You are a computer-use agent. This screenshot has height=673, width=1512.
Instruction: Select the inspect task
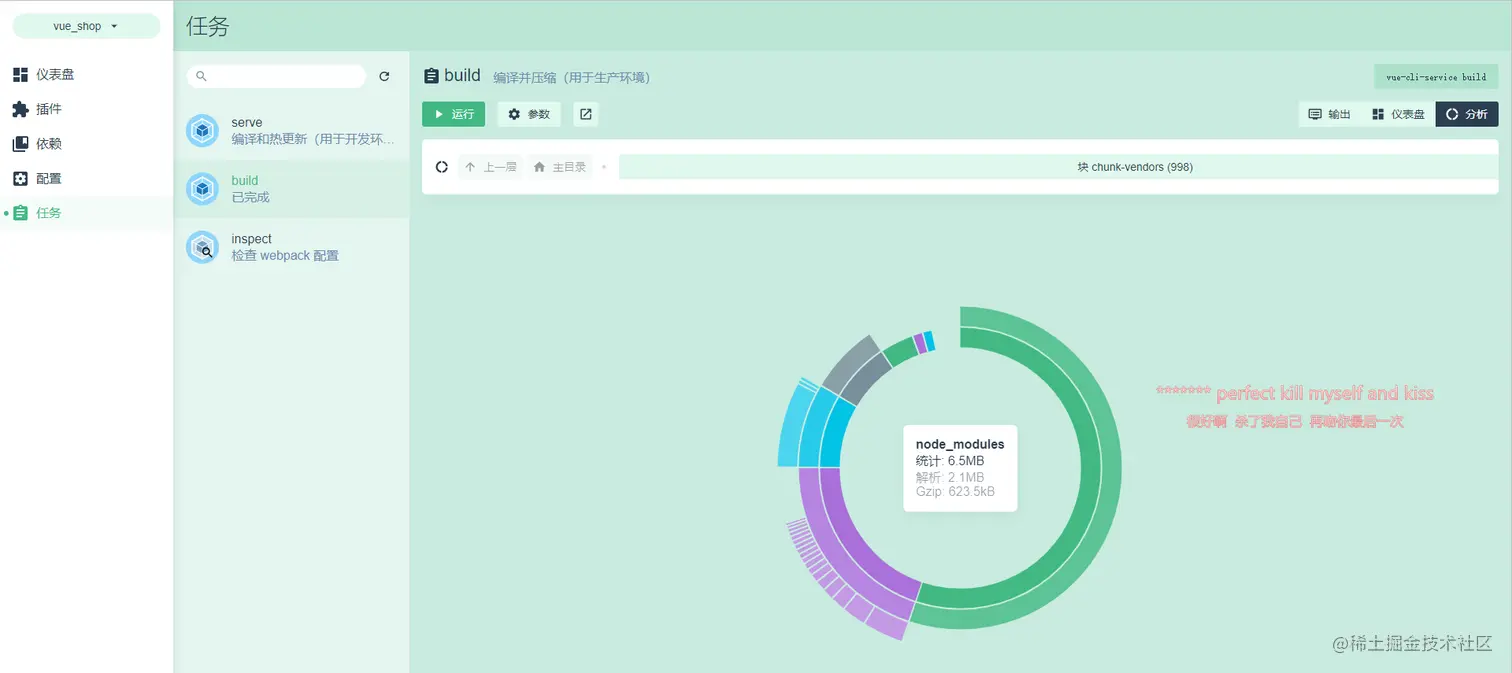[291, 247]
